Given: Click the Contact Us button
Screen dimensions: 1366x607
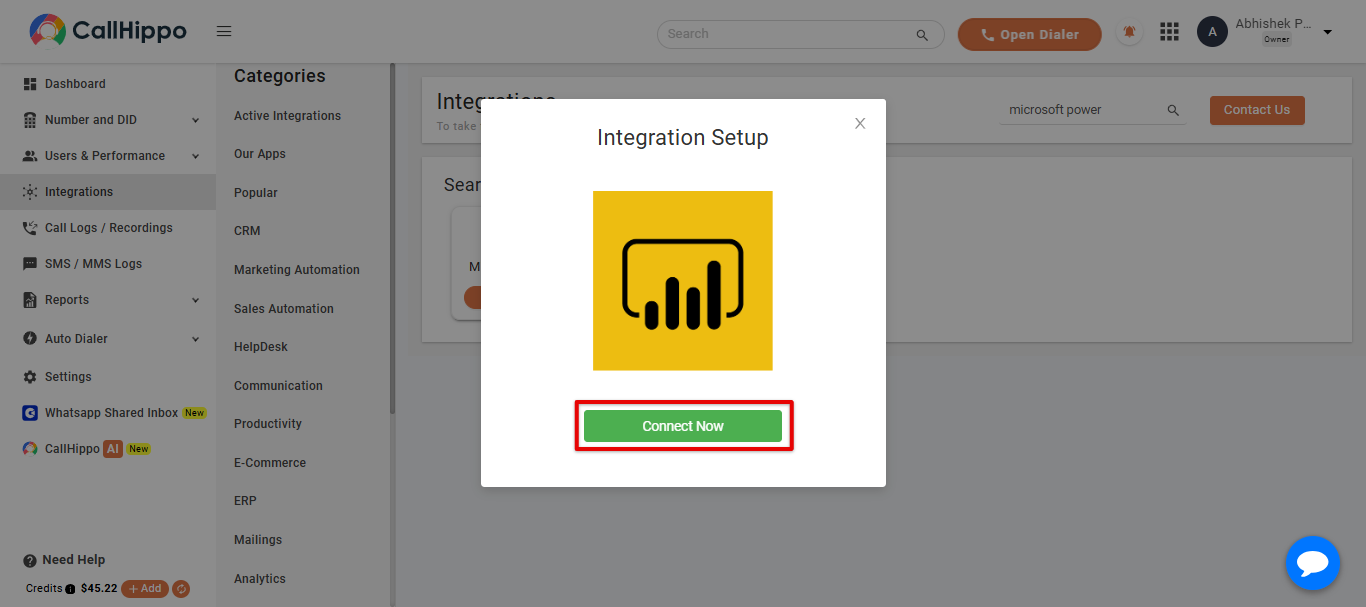Looking at the screenshot, I should tap(1257, 110).
